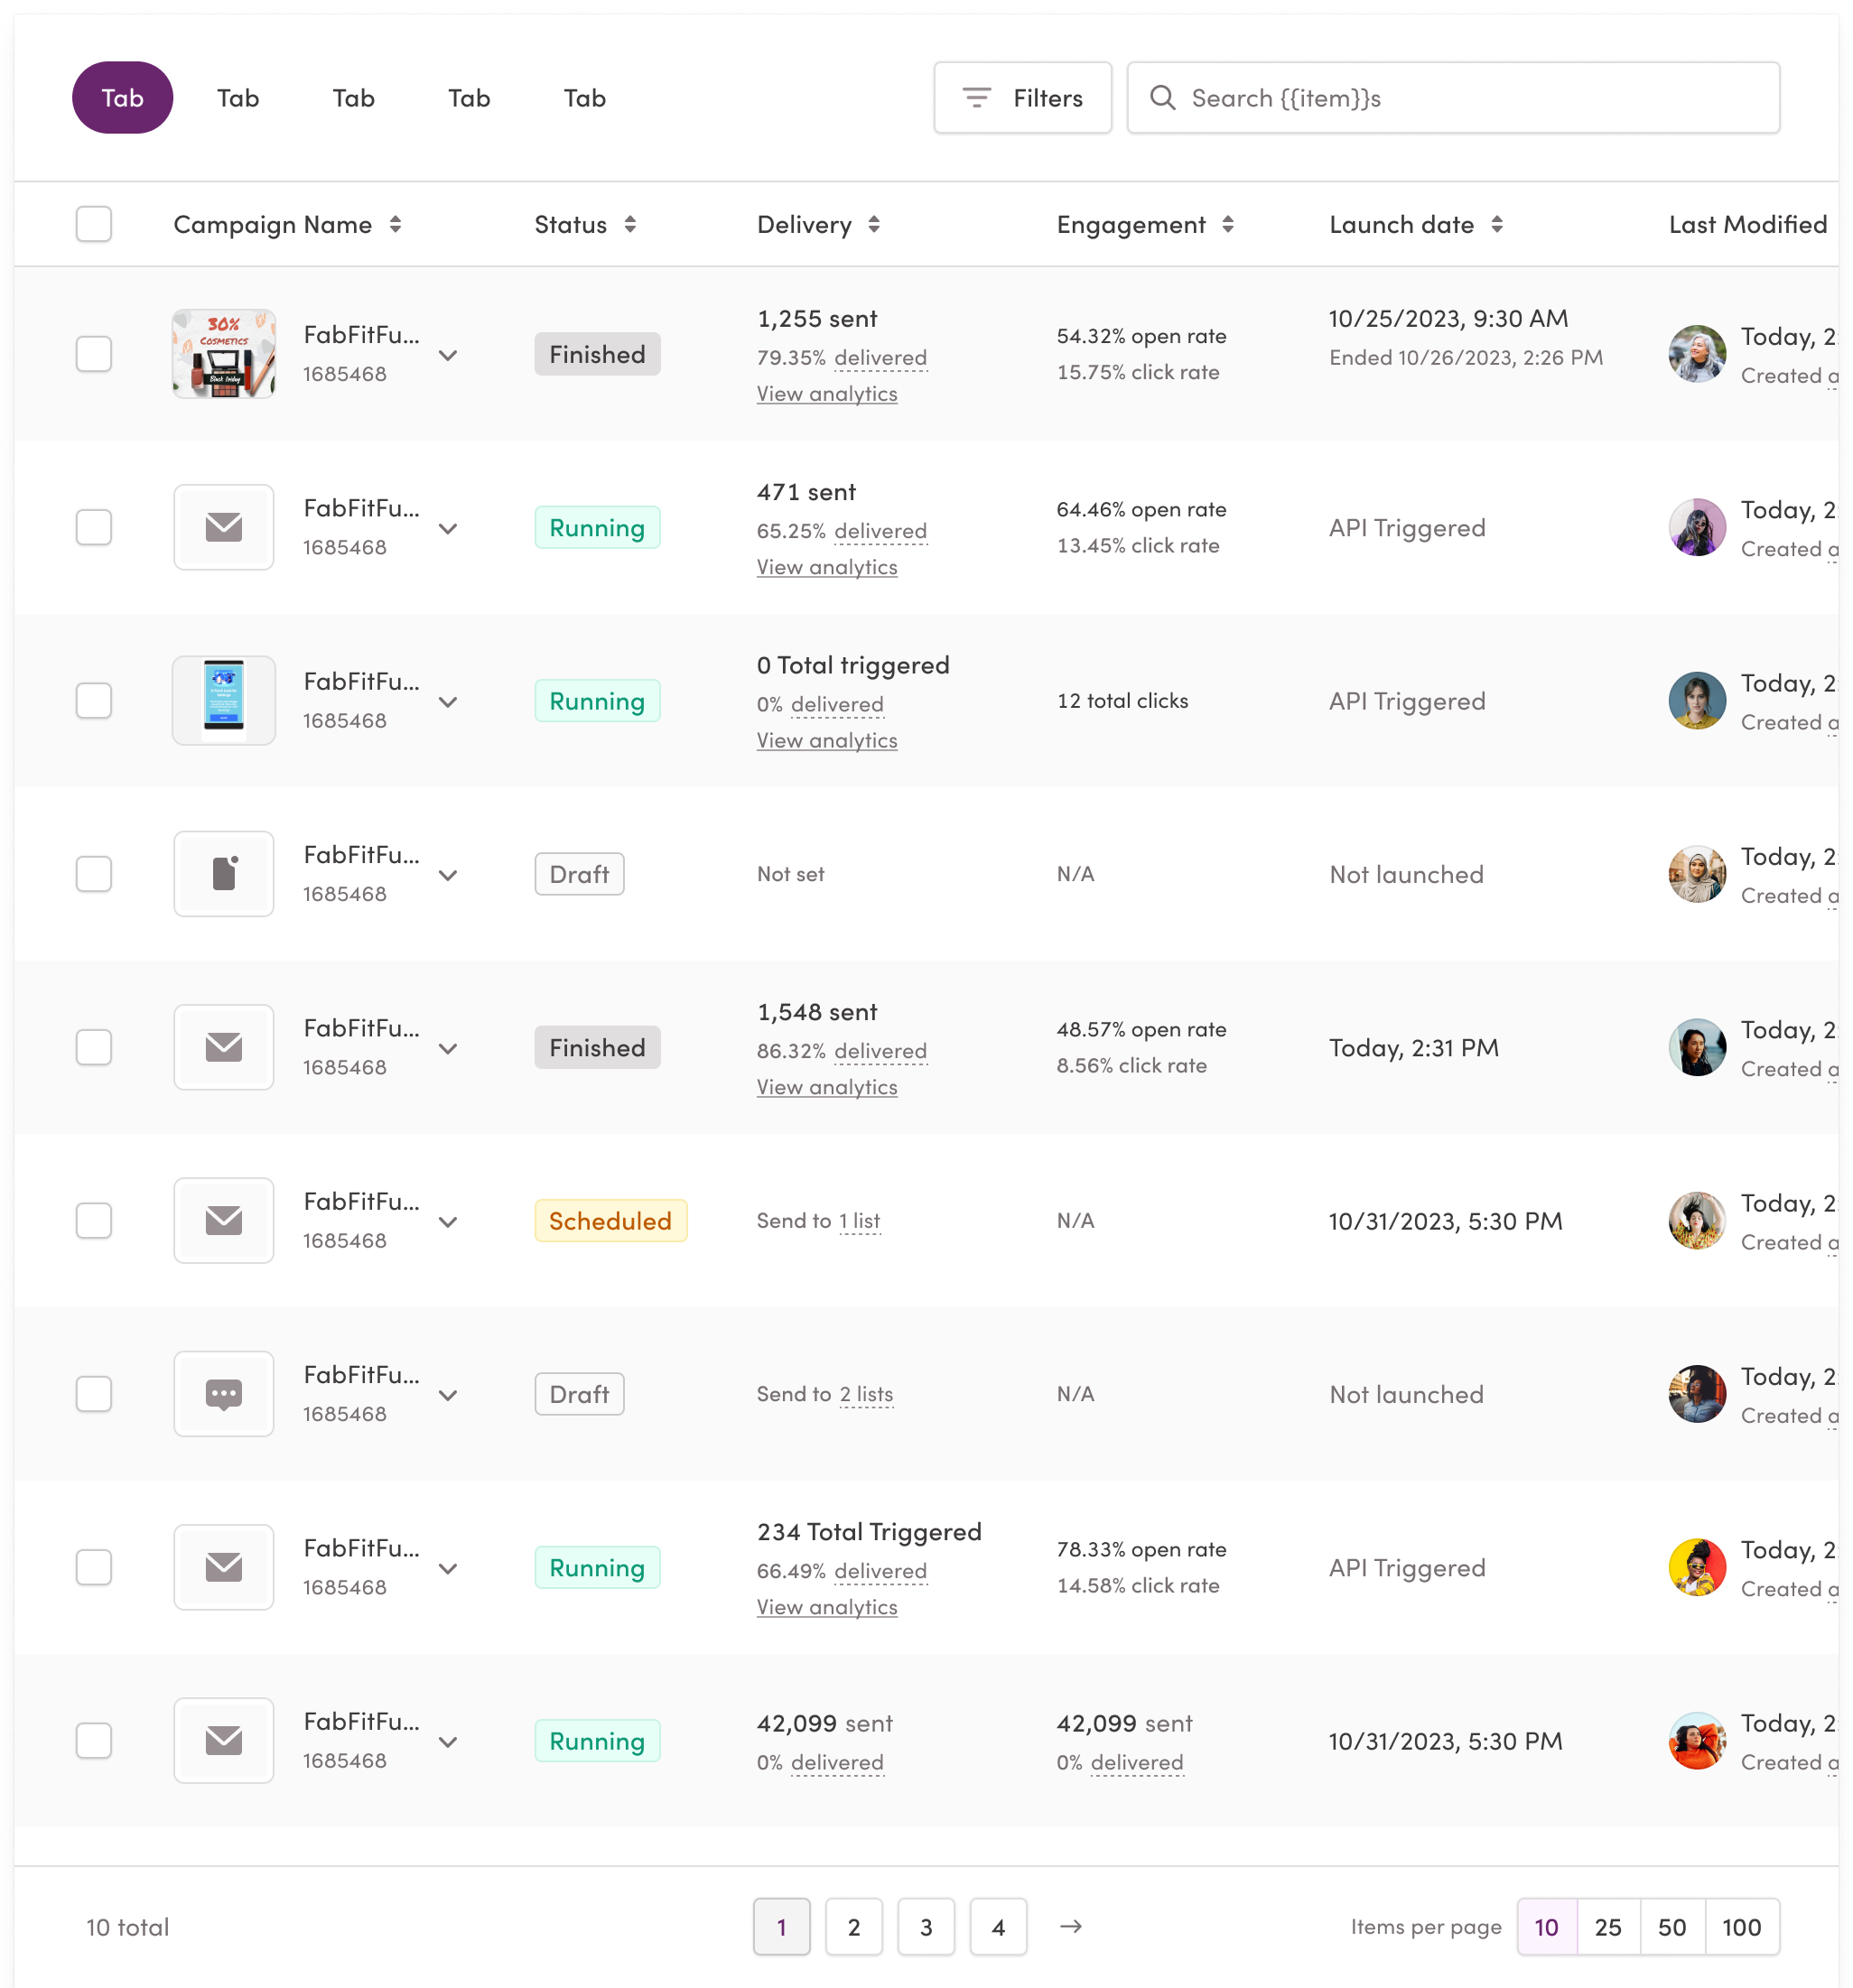Sort campaigns by Engagement arrows
This screenshot has height=1988, width=1853.
coord(1228,225)
